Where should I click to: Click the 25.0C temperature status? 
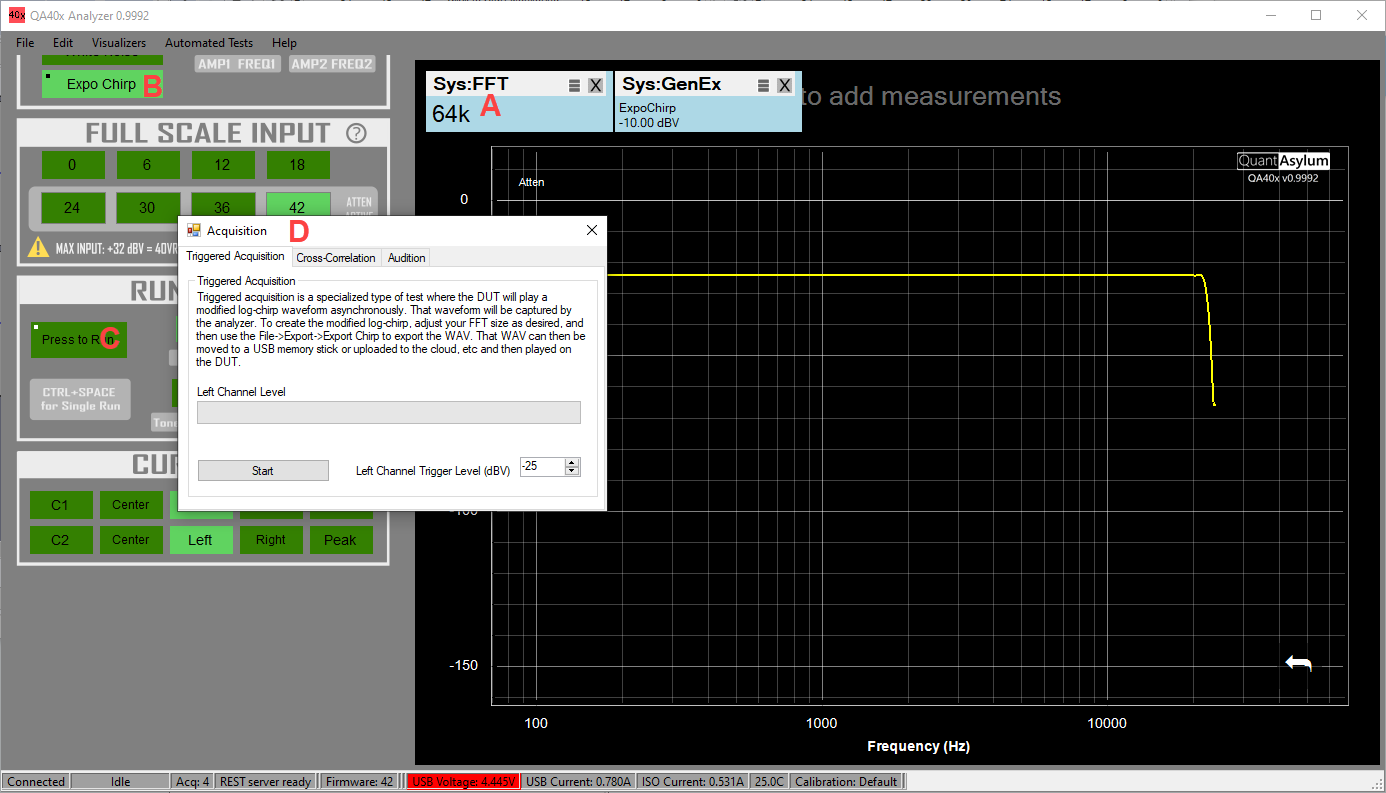click(769, 782)
